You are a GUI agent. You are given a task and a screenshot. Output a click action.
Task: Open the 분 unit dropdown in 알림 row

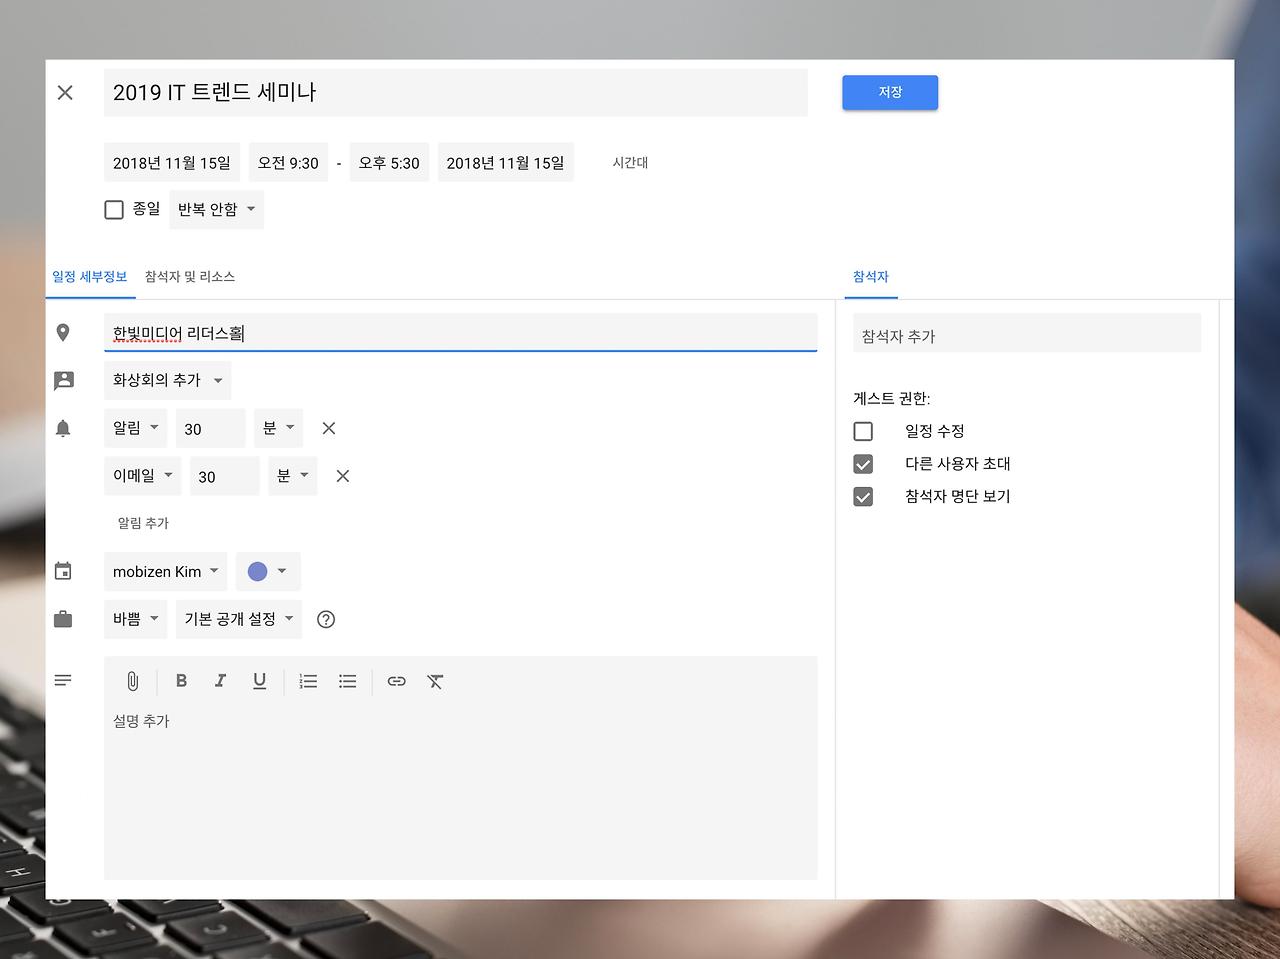pos(278,428)
